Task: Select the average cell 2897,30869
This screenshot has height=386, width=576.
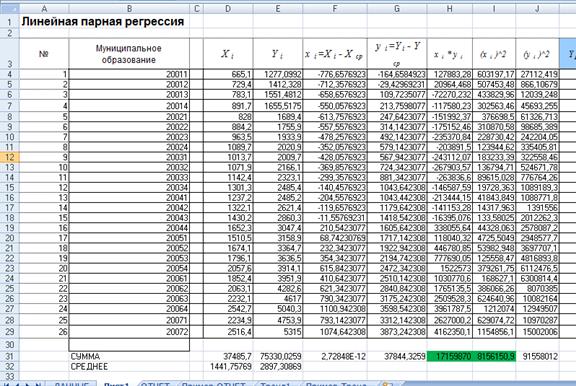Action: pyautogui.click(x=278, y=367)
